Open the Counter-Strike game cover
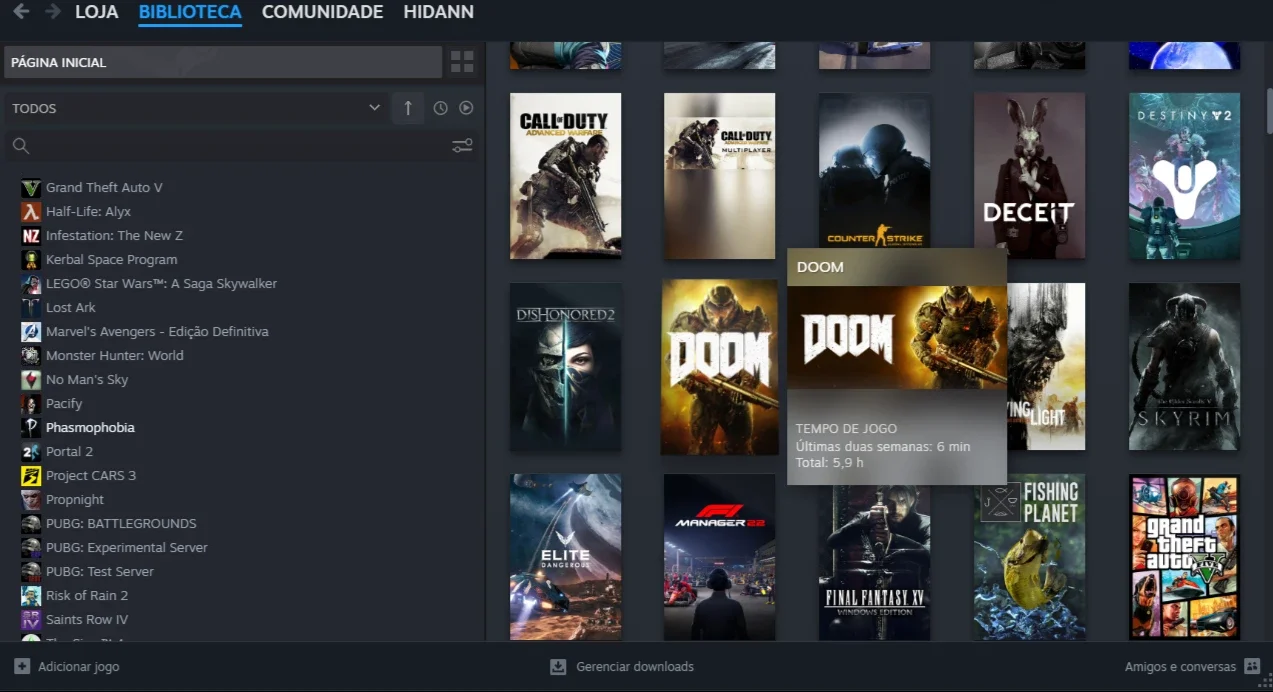1273x692 pixels. [874, 170]
